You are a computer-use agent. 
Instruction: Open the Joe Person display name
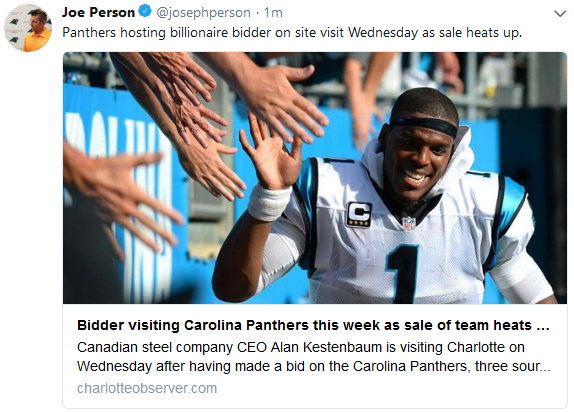pyautogui.click(x=98, y=12)
